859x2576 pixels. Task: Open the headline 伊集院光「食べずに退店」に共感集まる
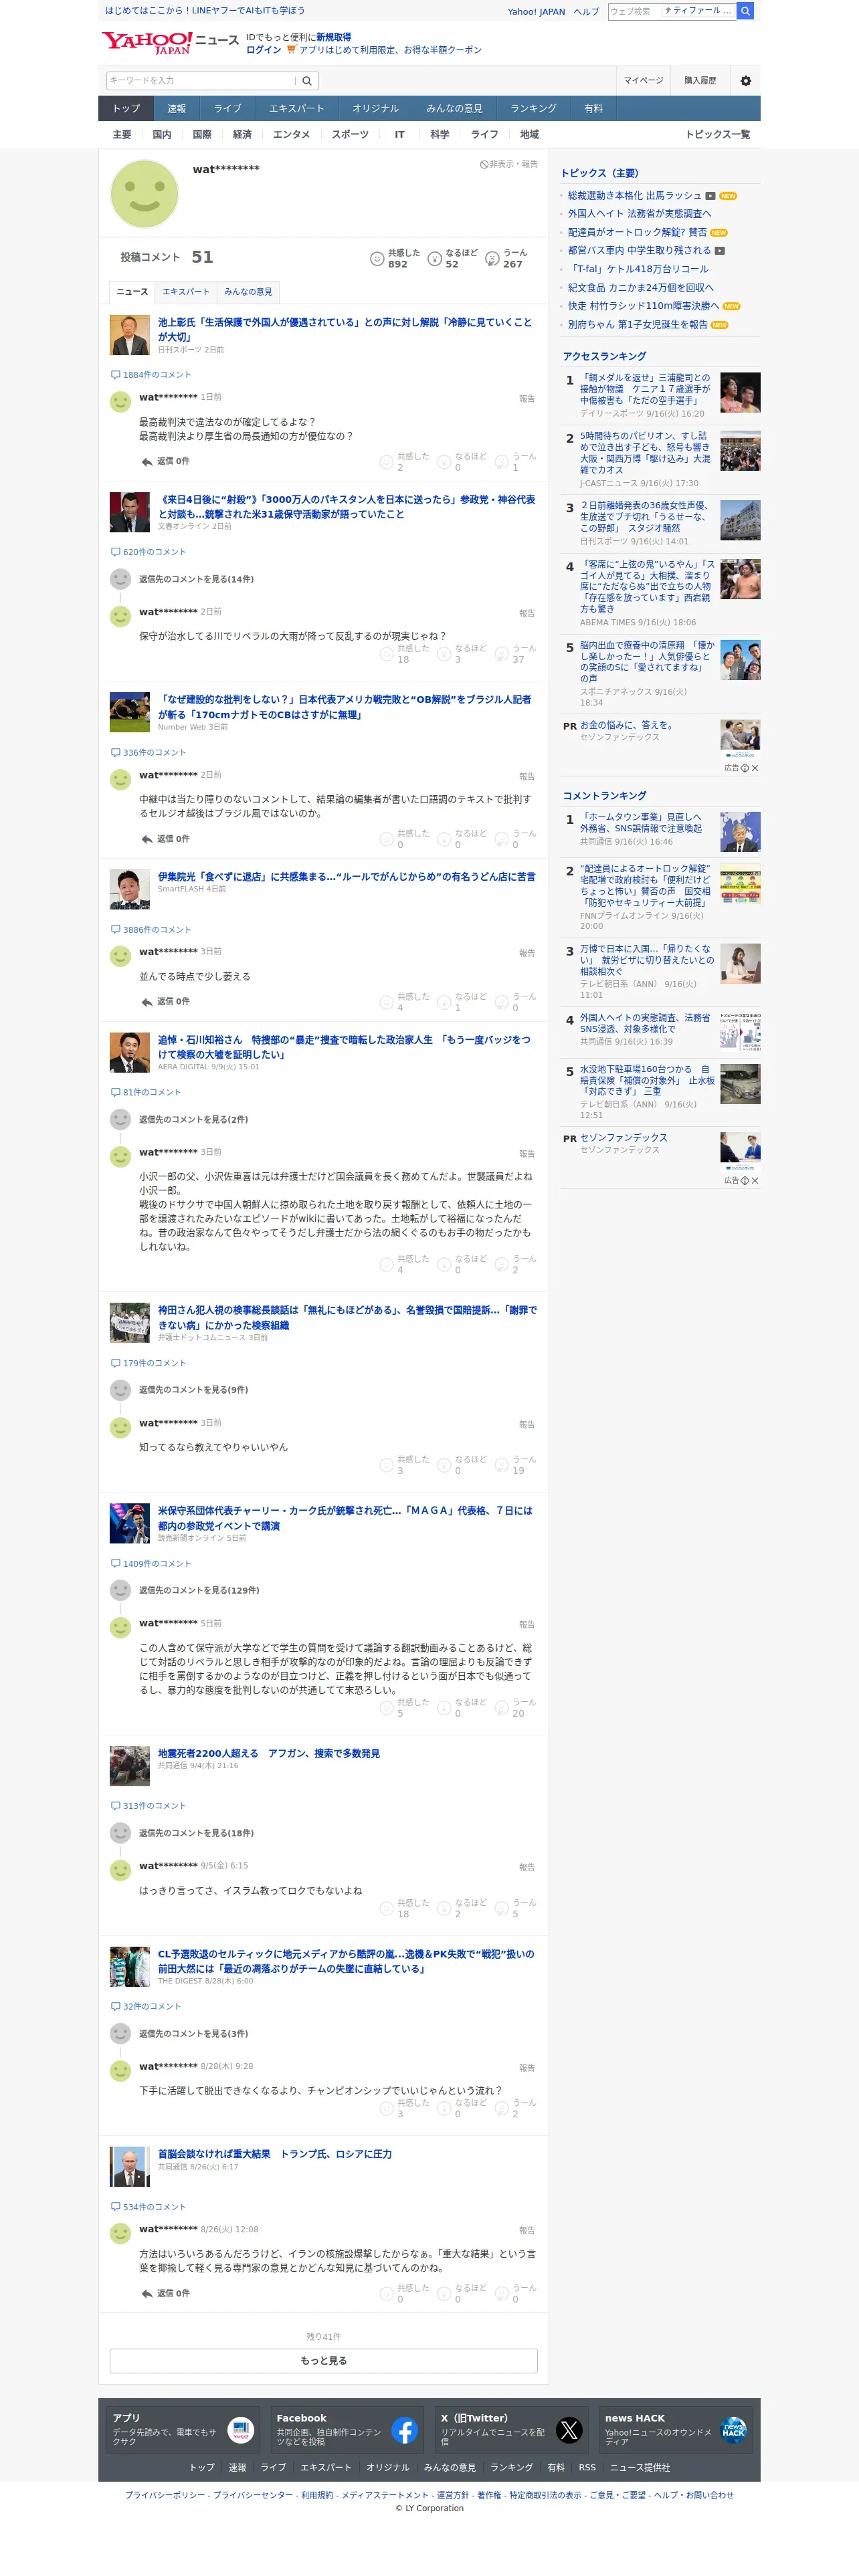346,876
